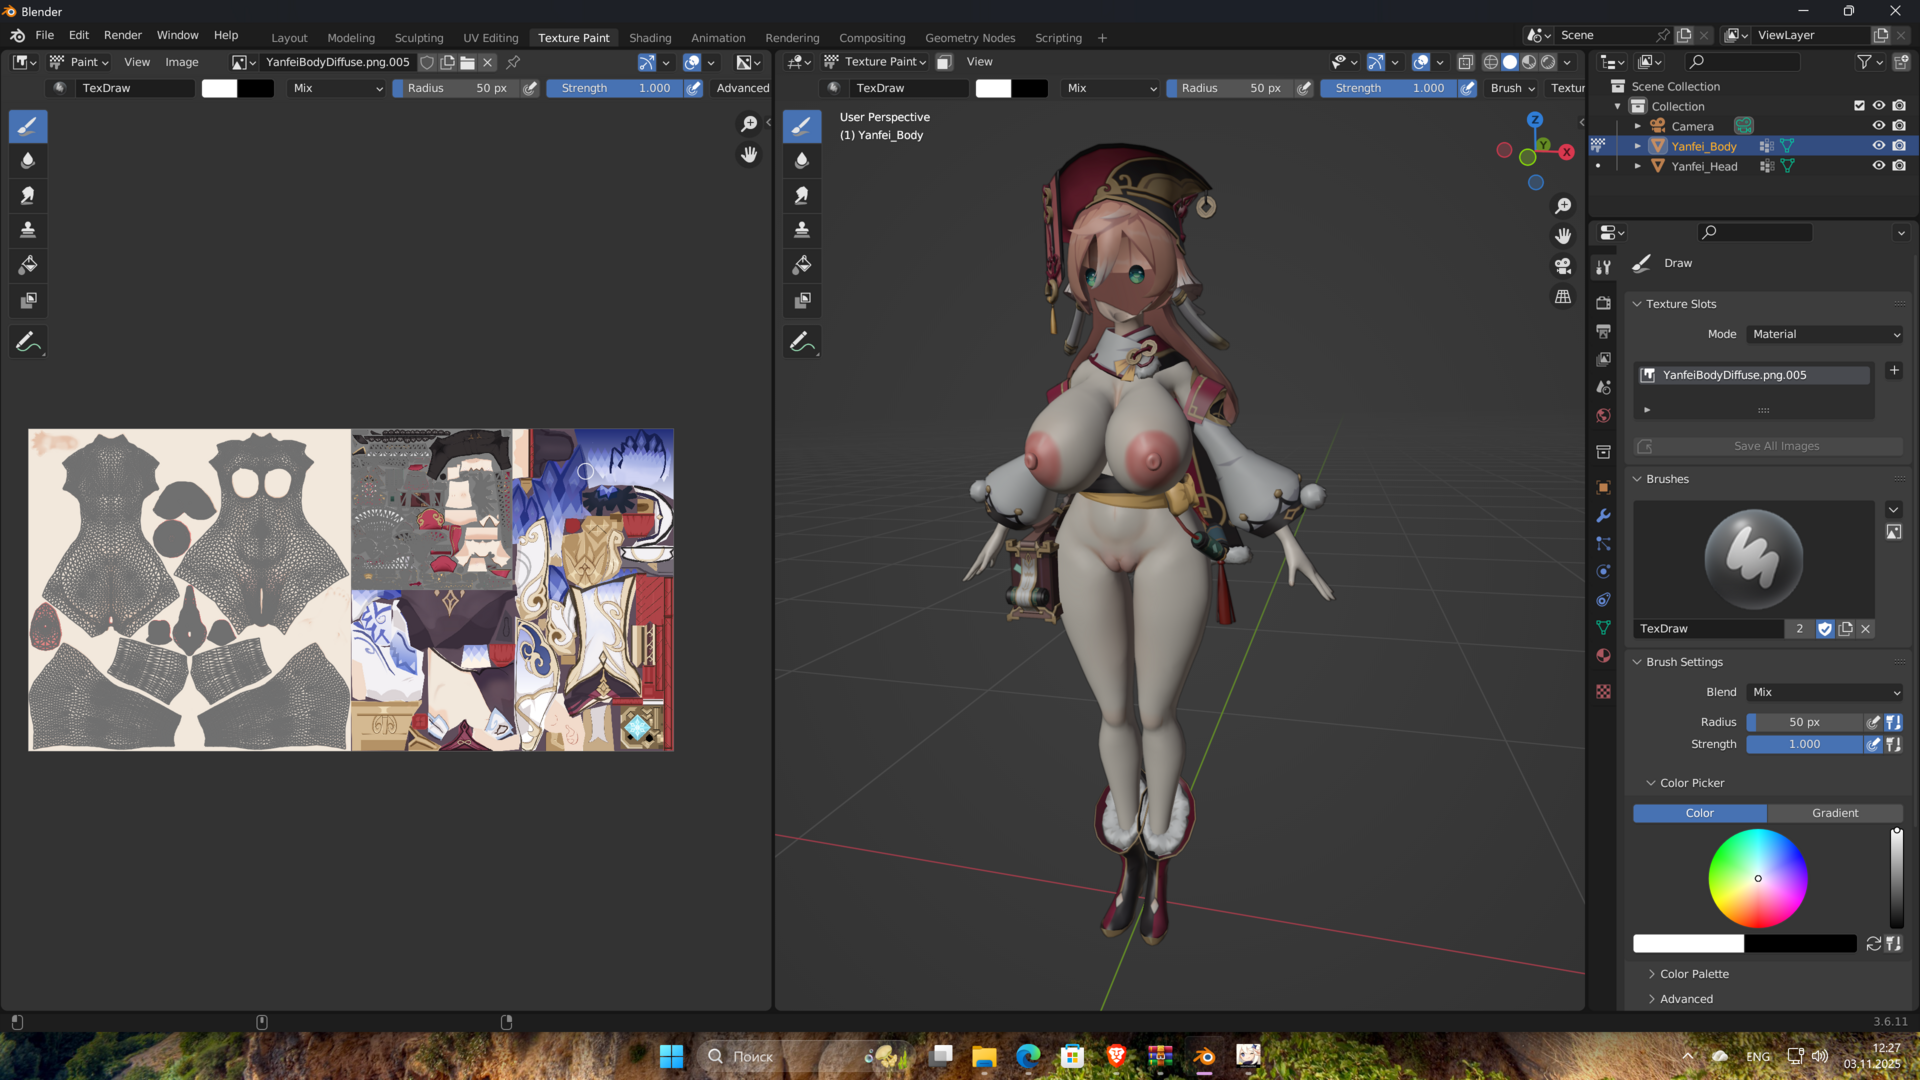Open the folder icon next to image name
This screenshot has width=1920, height=1080.
coord(467,62)
